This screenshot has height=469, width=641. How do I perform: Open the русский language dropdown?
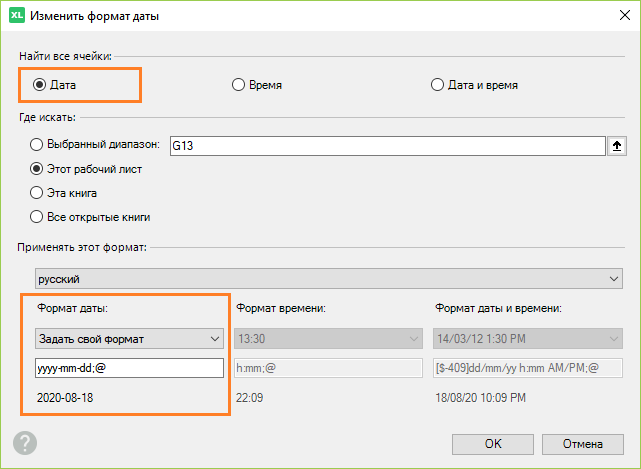point(328,277)
